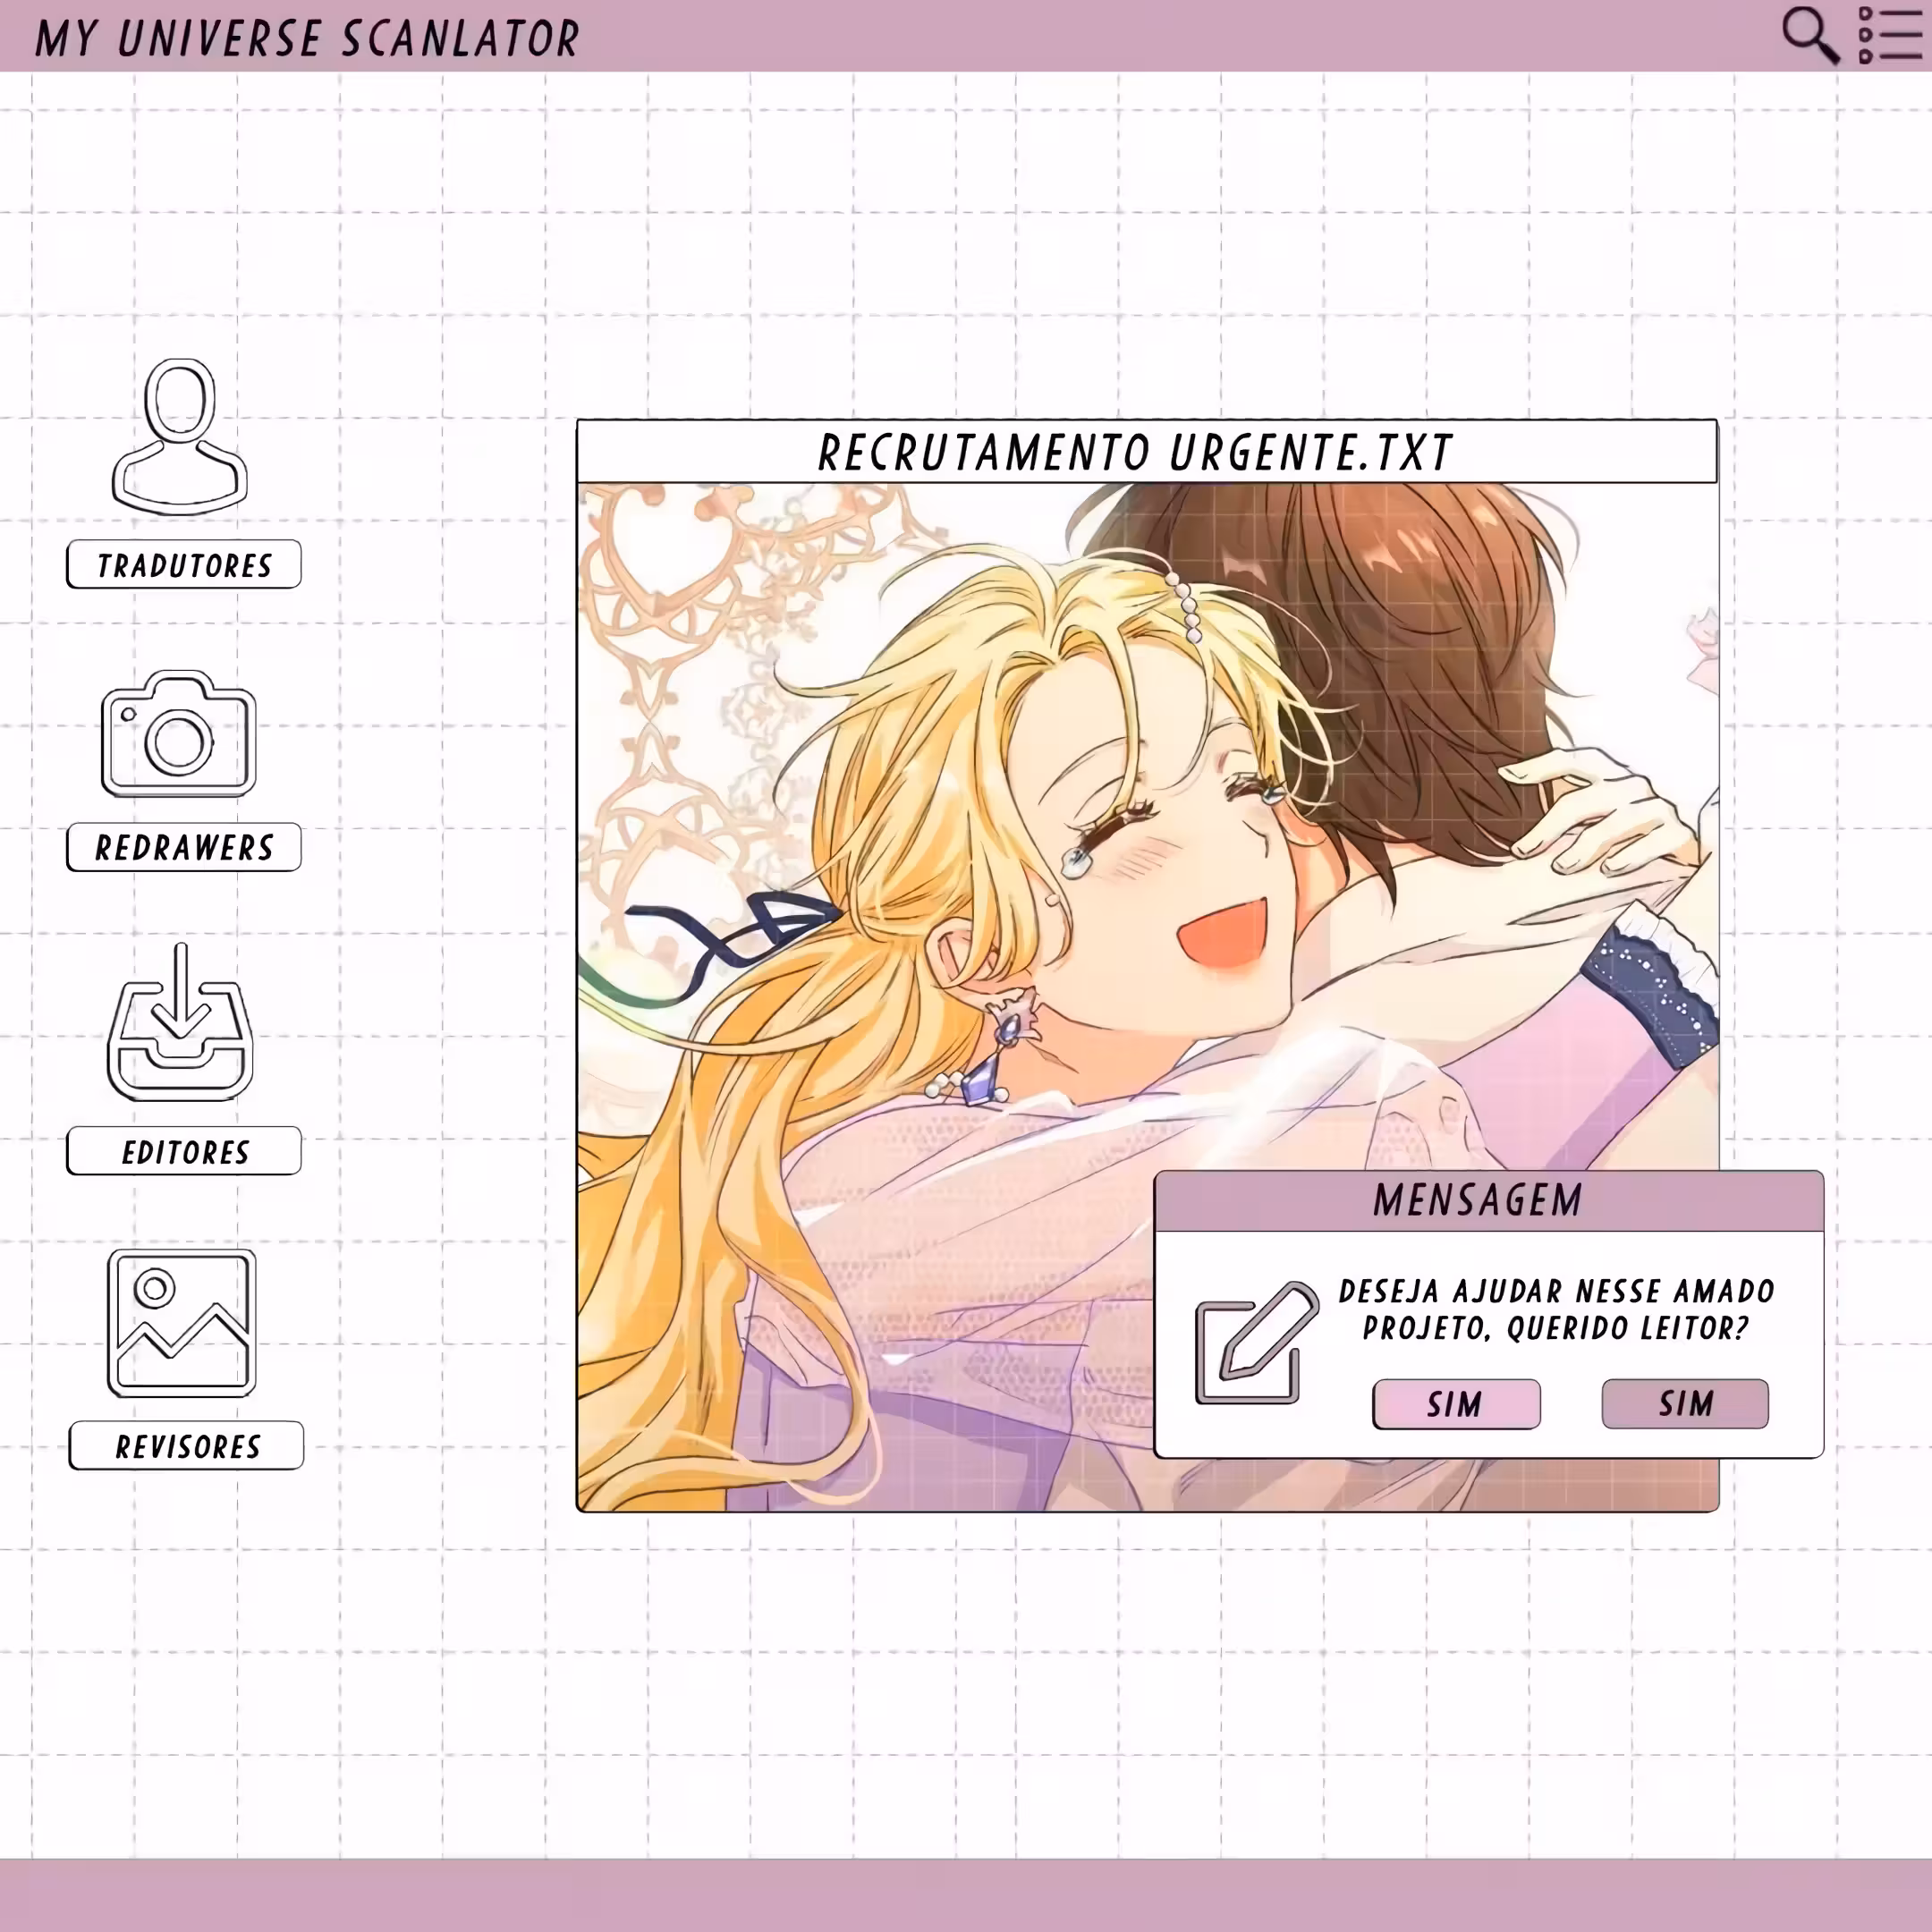Click the Recrutamento Urgente.txt title bar
The height and width of the screenshot is (1932, 1932).
click(x=1147, y=452)
